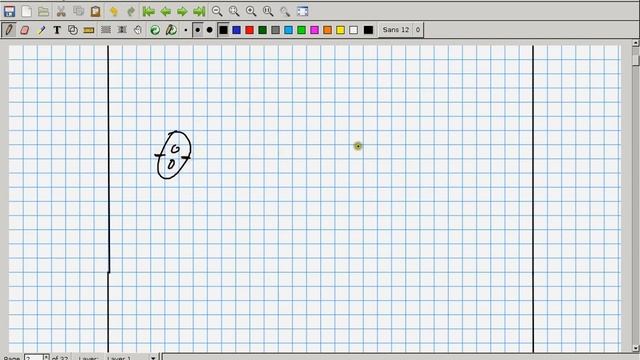Go to the next page
Screen dimensions: 640x360
[182, 11]
